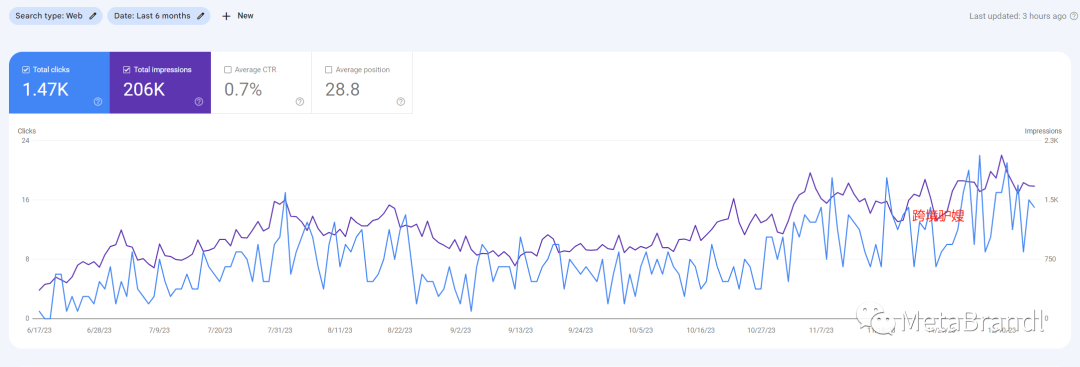
Task: Enable the Average position checkbox
Action: click(x=329, y=70)
